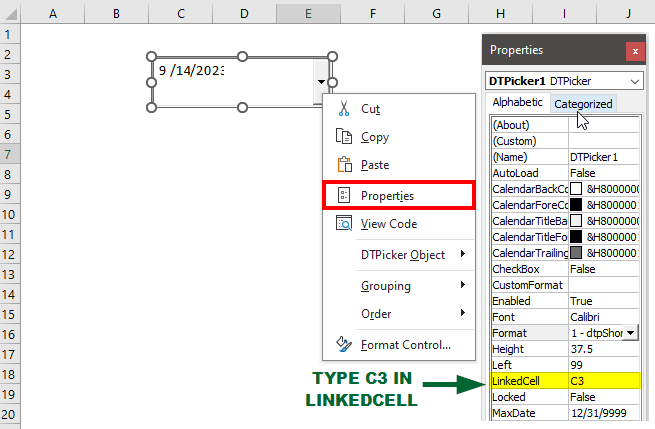The width and height of the screenshot is (655, 429).
Task: Click the Font value Calibri
Action: pos(604,317)
